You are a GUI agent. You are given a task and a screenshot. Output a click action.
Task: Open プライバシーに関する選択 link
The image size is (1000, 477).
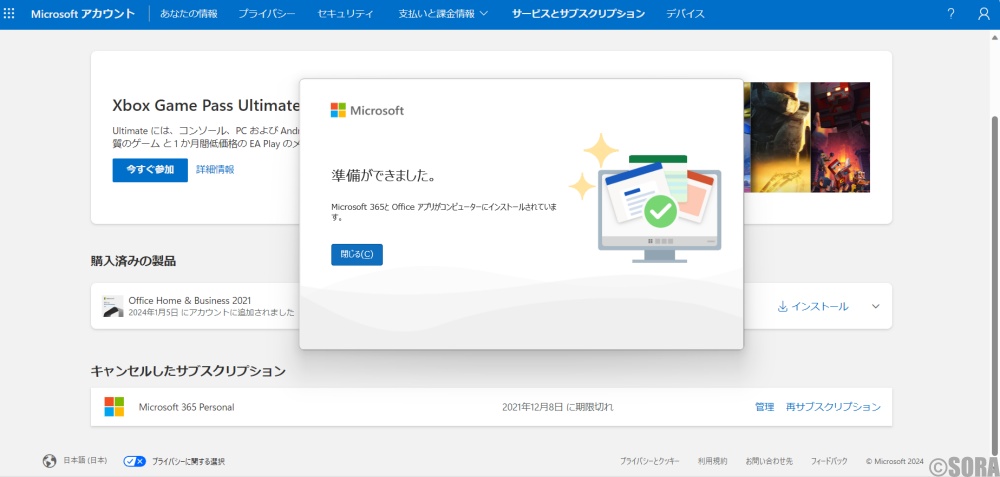click(x=188, y=461)
